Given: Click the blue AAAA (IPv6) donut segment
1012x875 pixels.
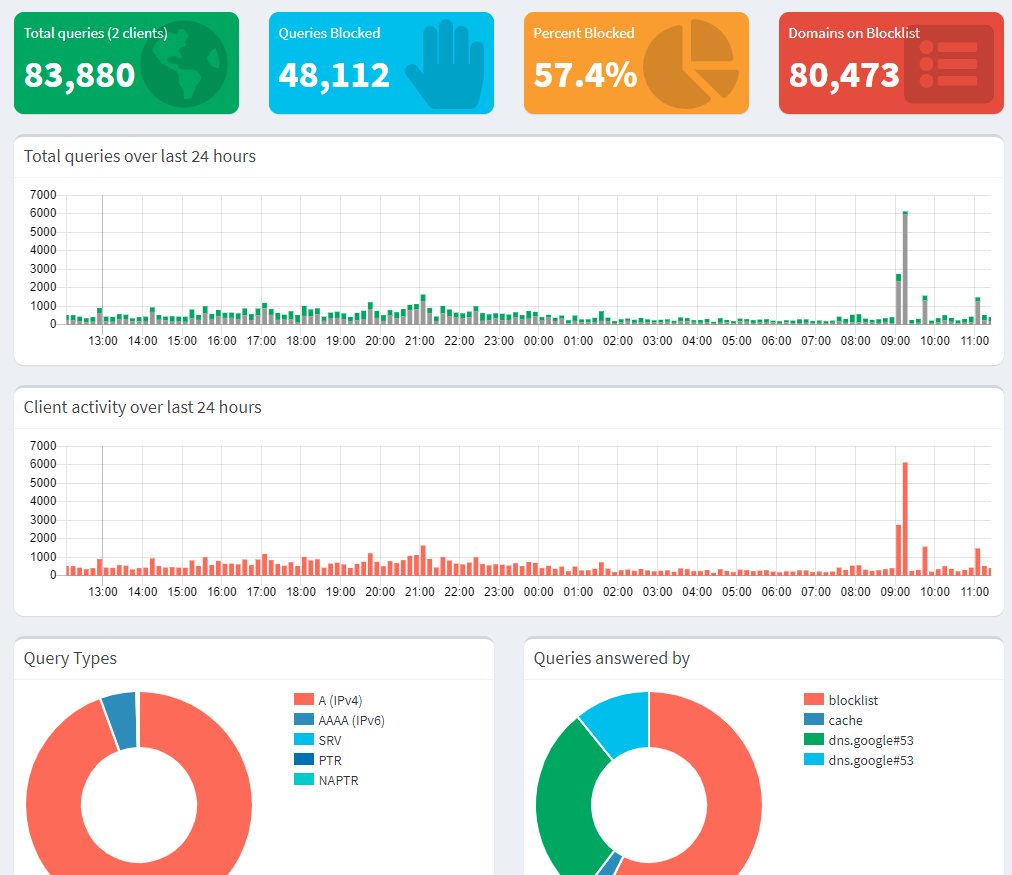Looking at the screenshot, I should tap(121, 720).
